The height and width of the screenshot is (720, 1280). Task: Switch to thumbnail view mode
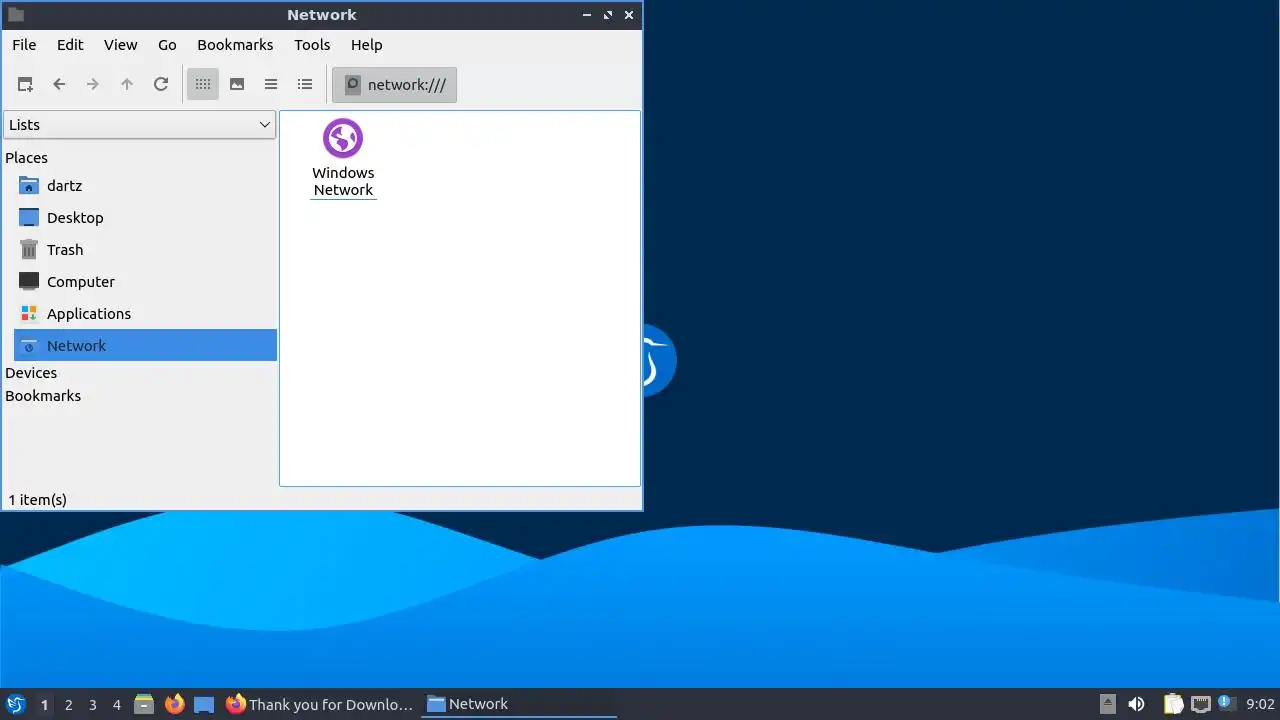(237, 85)
